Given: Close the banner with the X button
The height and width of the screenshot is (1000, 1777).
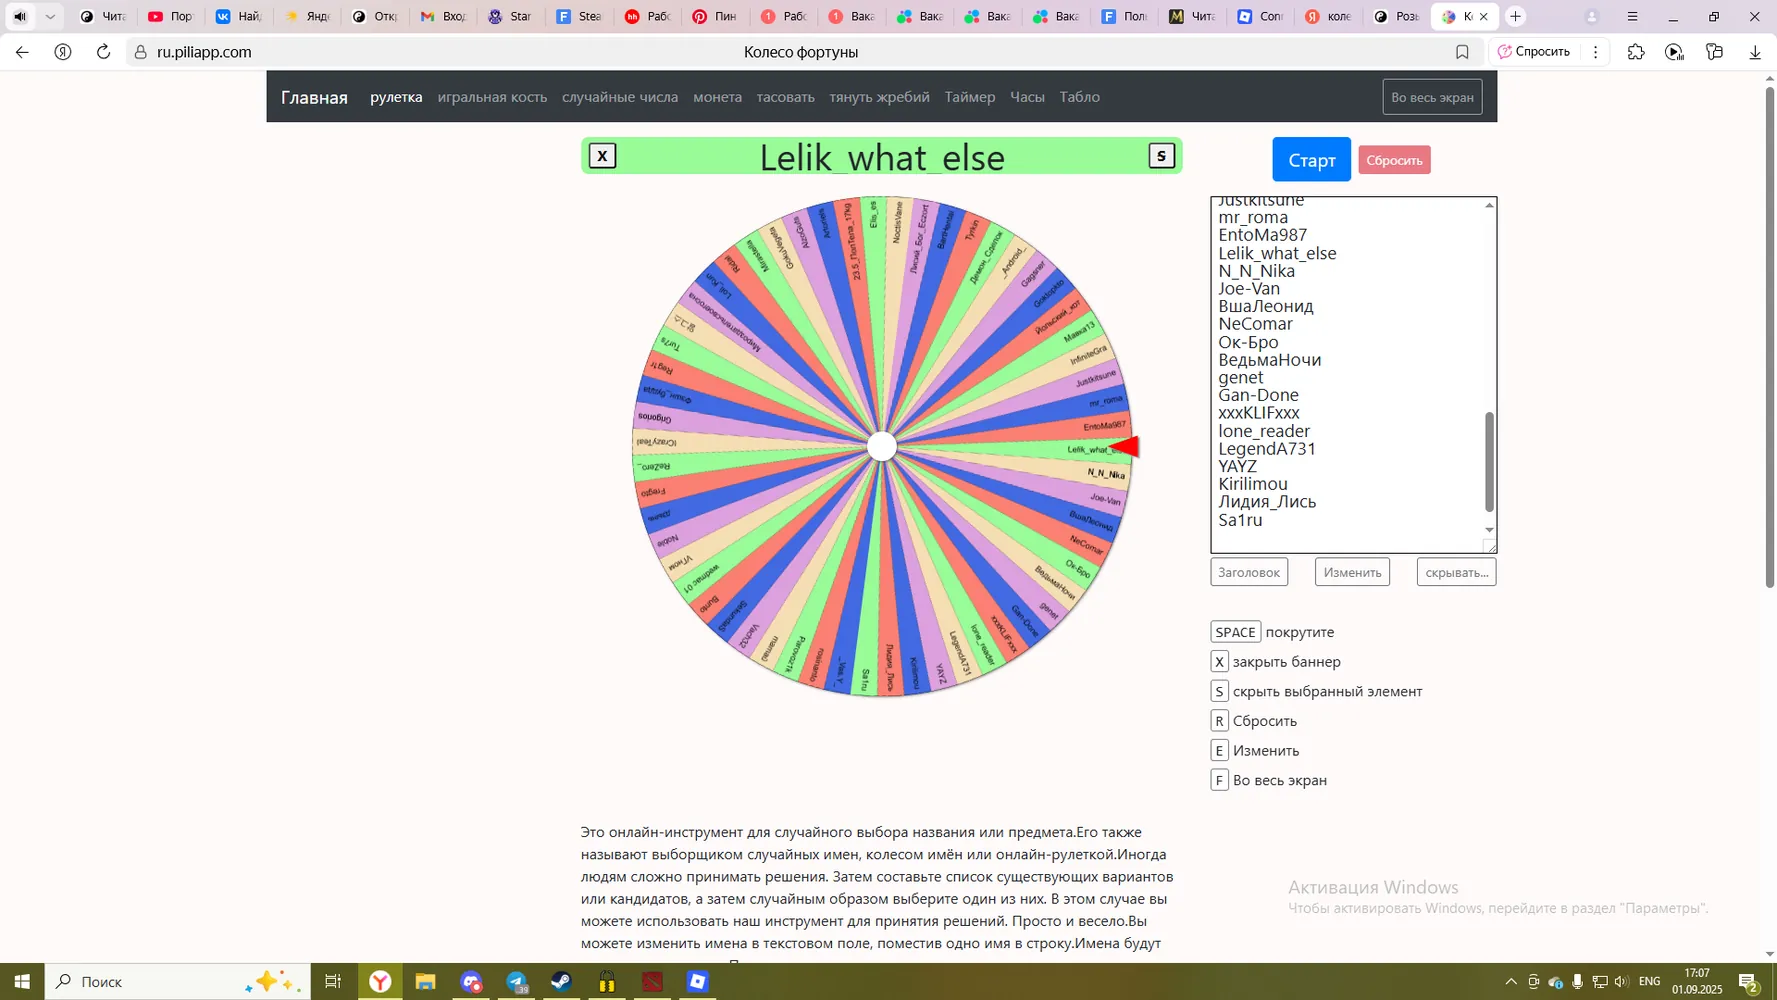Looking at the screenshot, I should (602, 156).
